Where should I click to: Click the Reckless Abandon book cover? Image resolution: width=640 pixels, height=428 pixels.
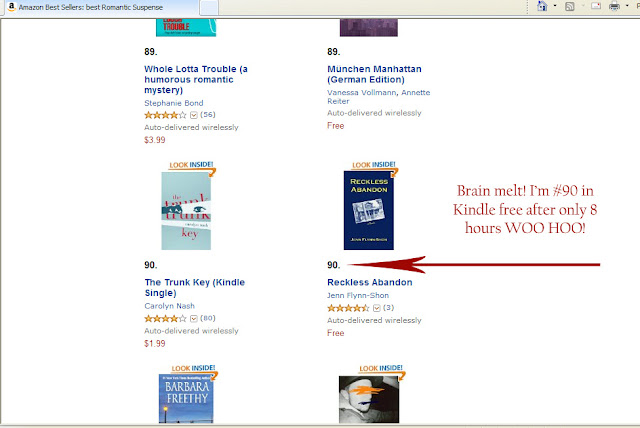coord(369,211)
